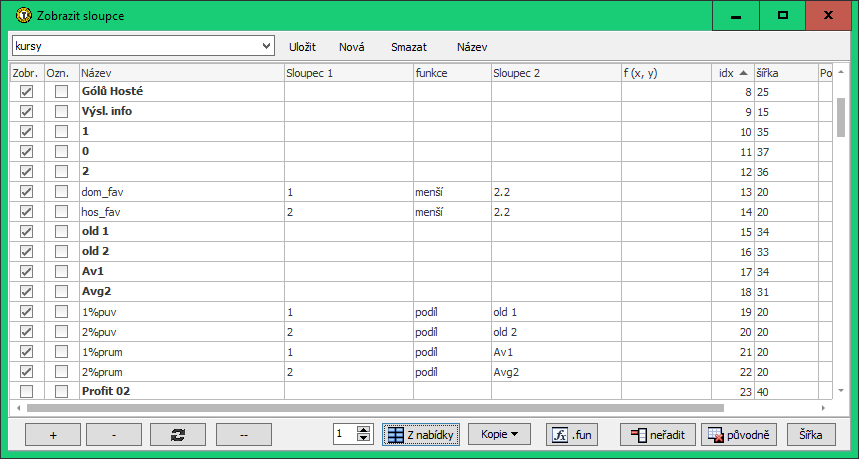Click idx value 13 in dom_fav row
The width and height of the screenshot is (859, 459).
click(x=746, y=192)
